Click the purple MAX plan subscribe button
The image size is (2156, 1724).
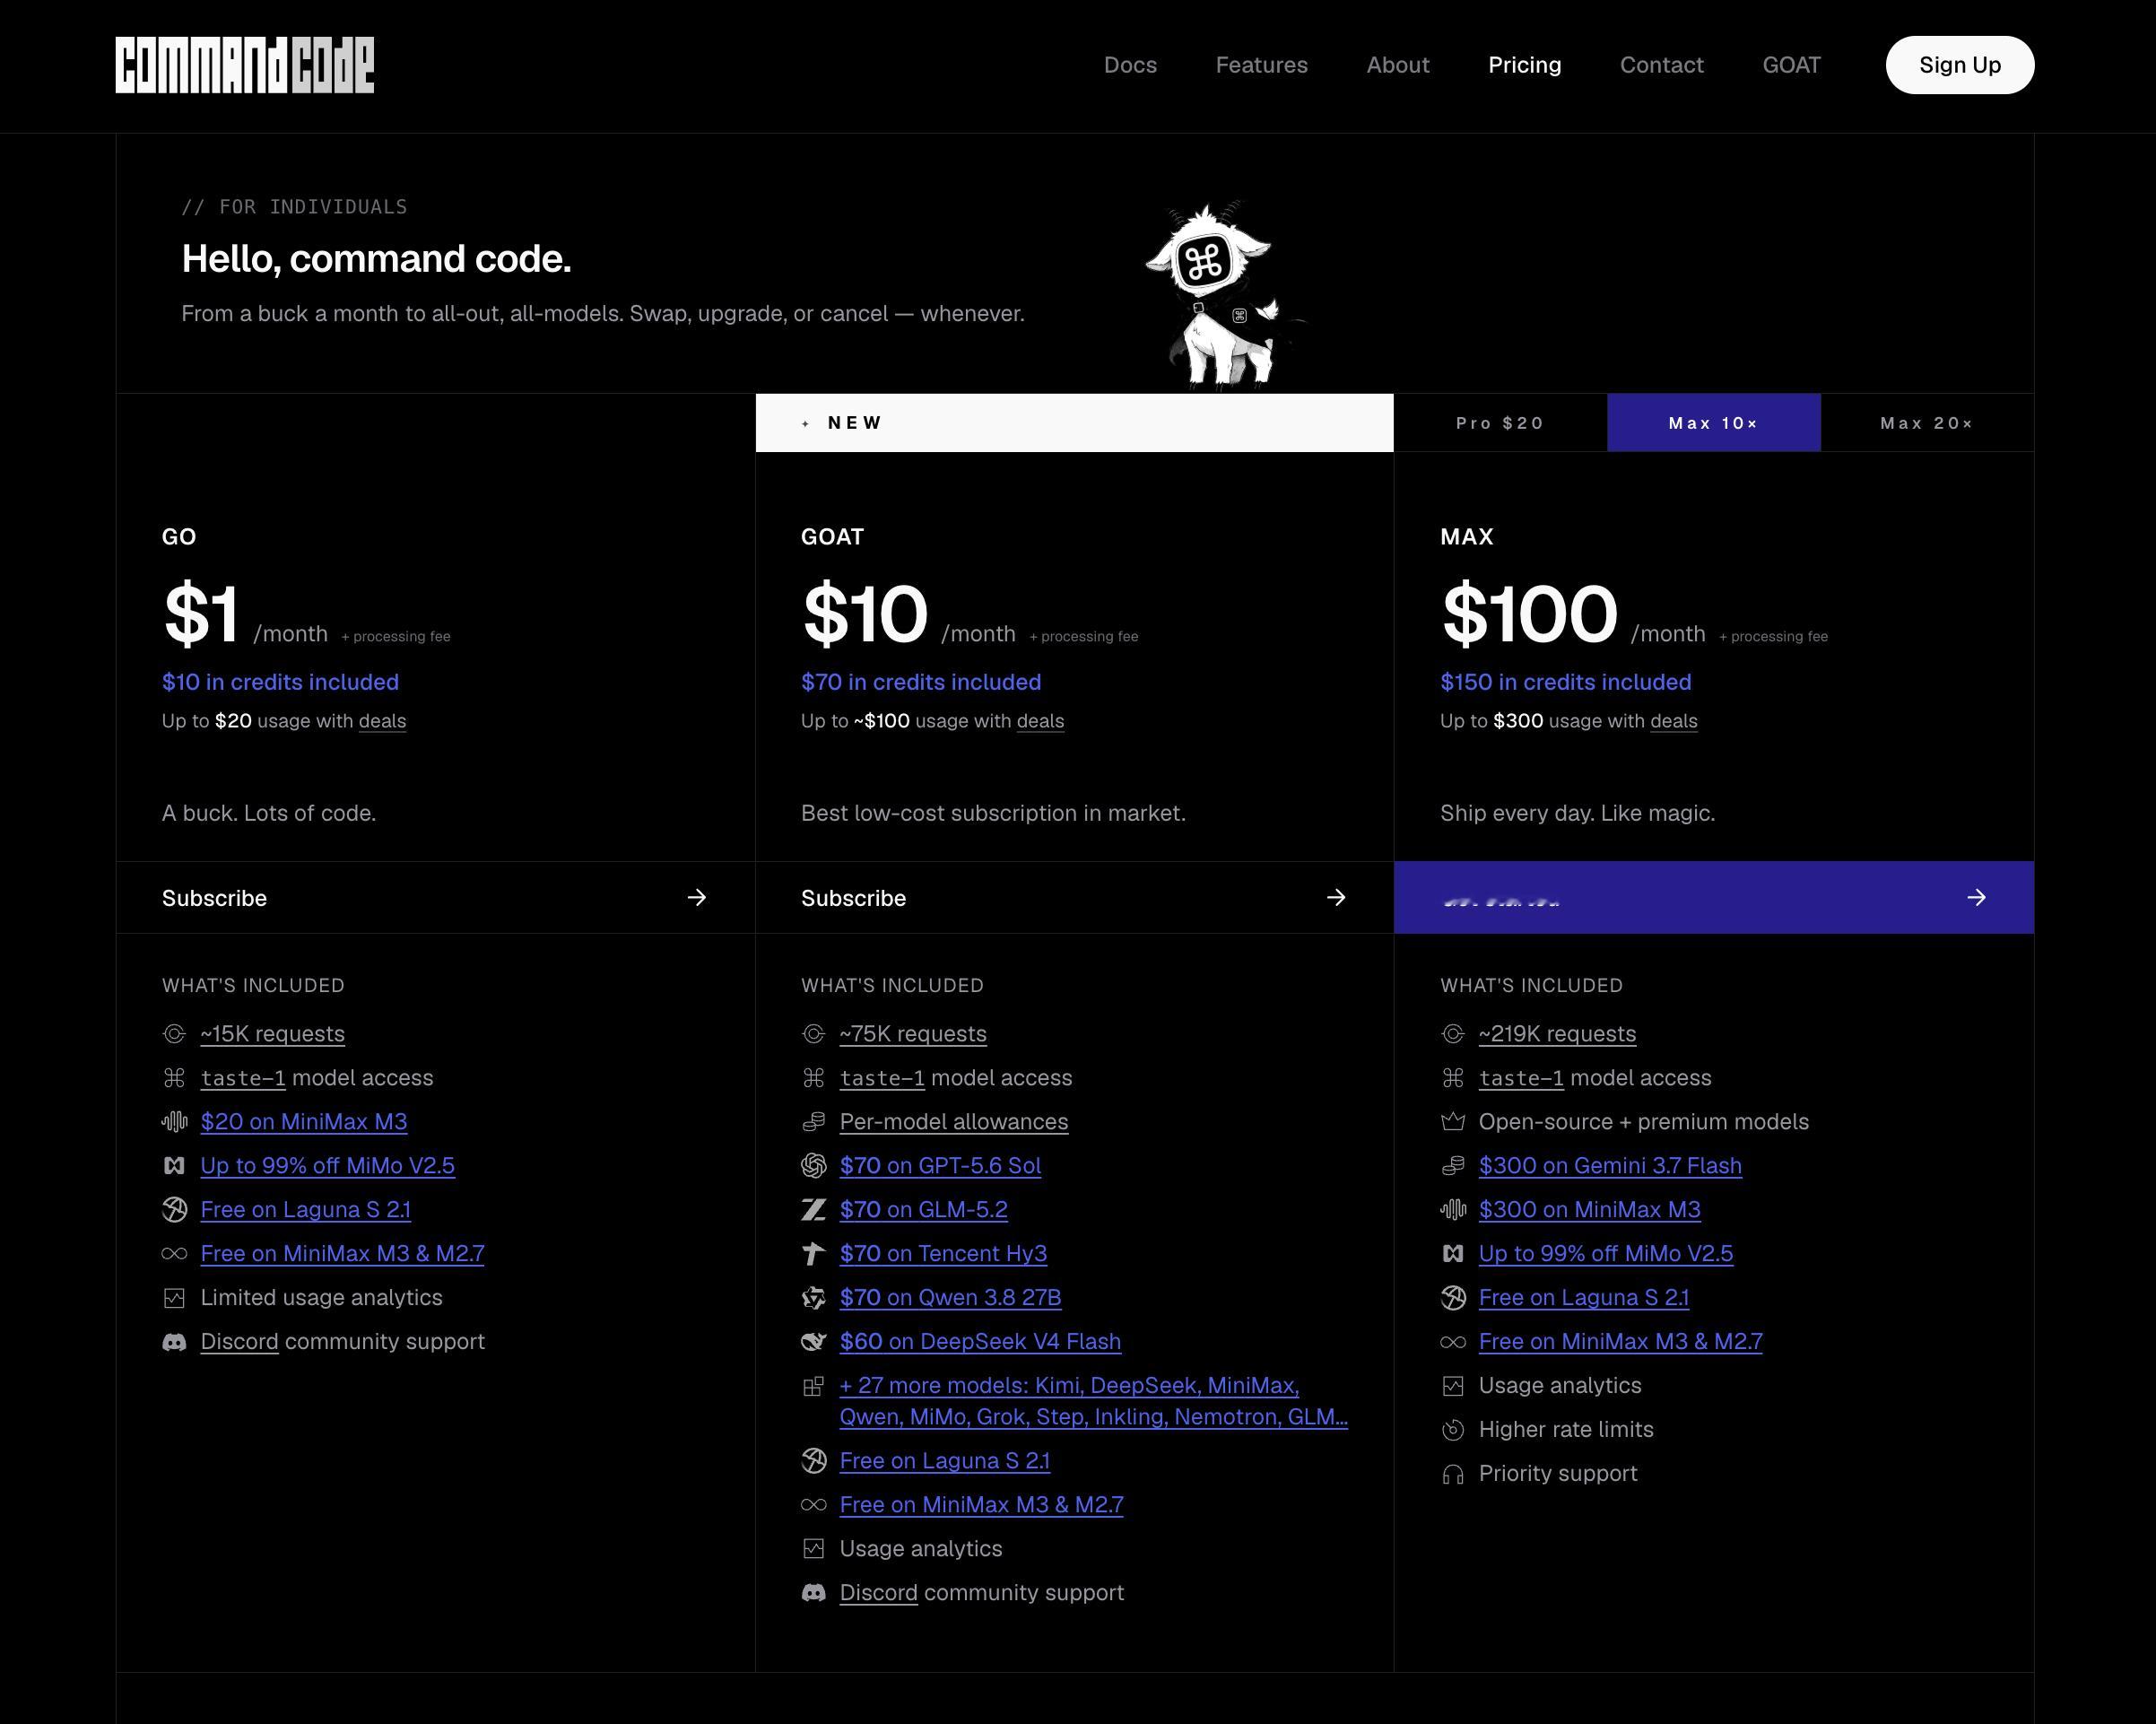pyautogui.click(x=1714, y=898)
